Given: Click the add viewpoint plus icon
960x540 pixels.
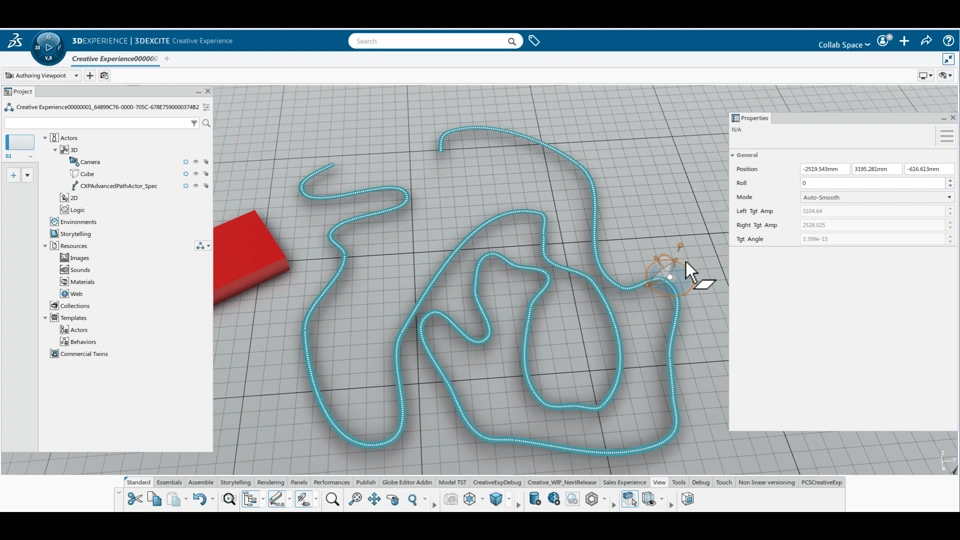Looking at the screenshot, I should tap(90, 75).
